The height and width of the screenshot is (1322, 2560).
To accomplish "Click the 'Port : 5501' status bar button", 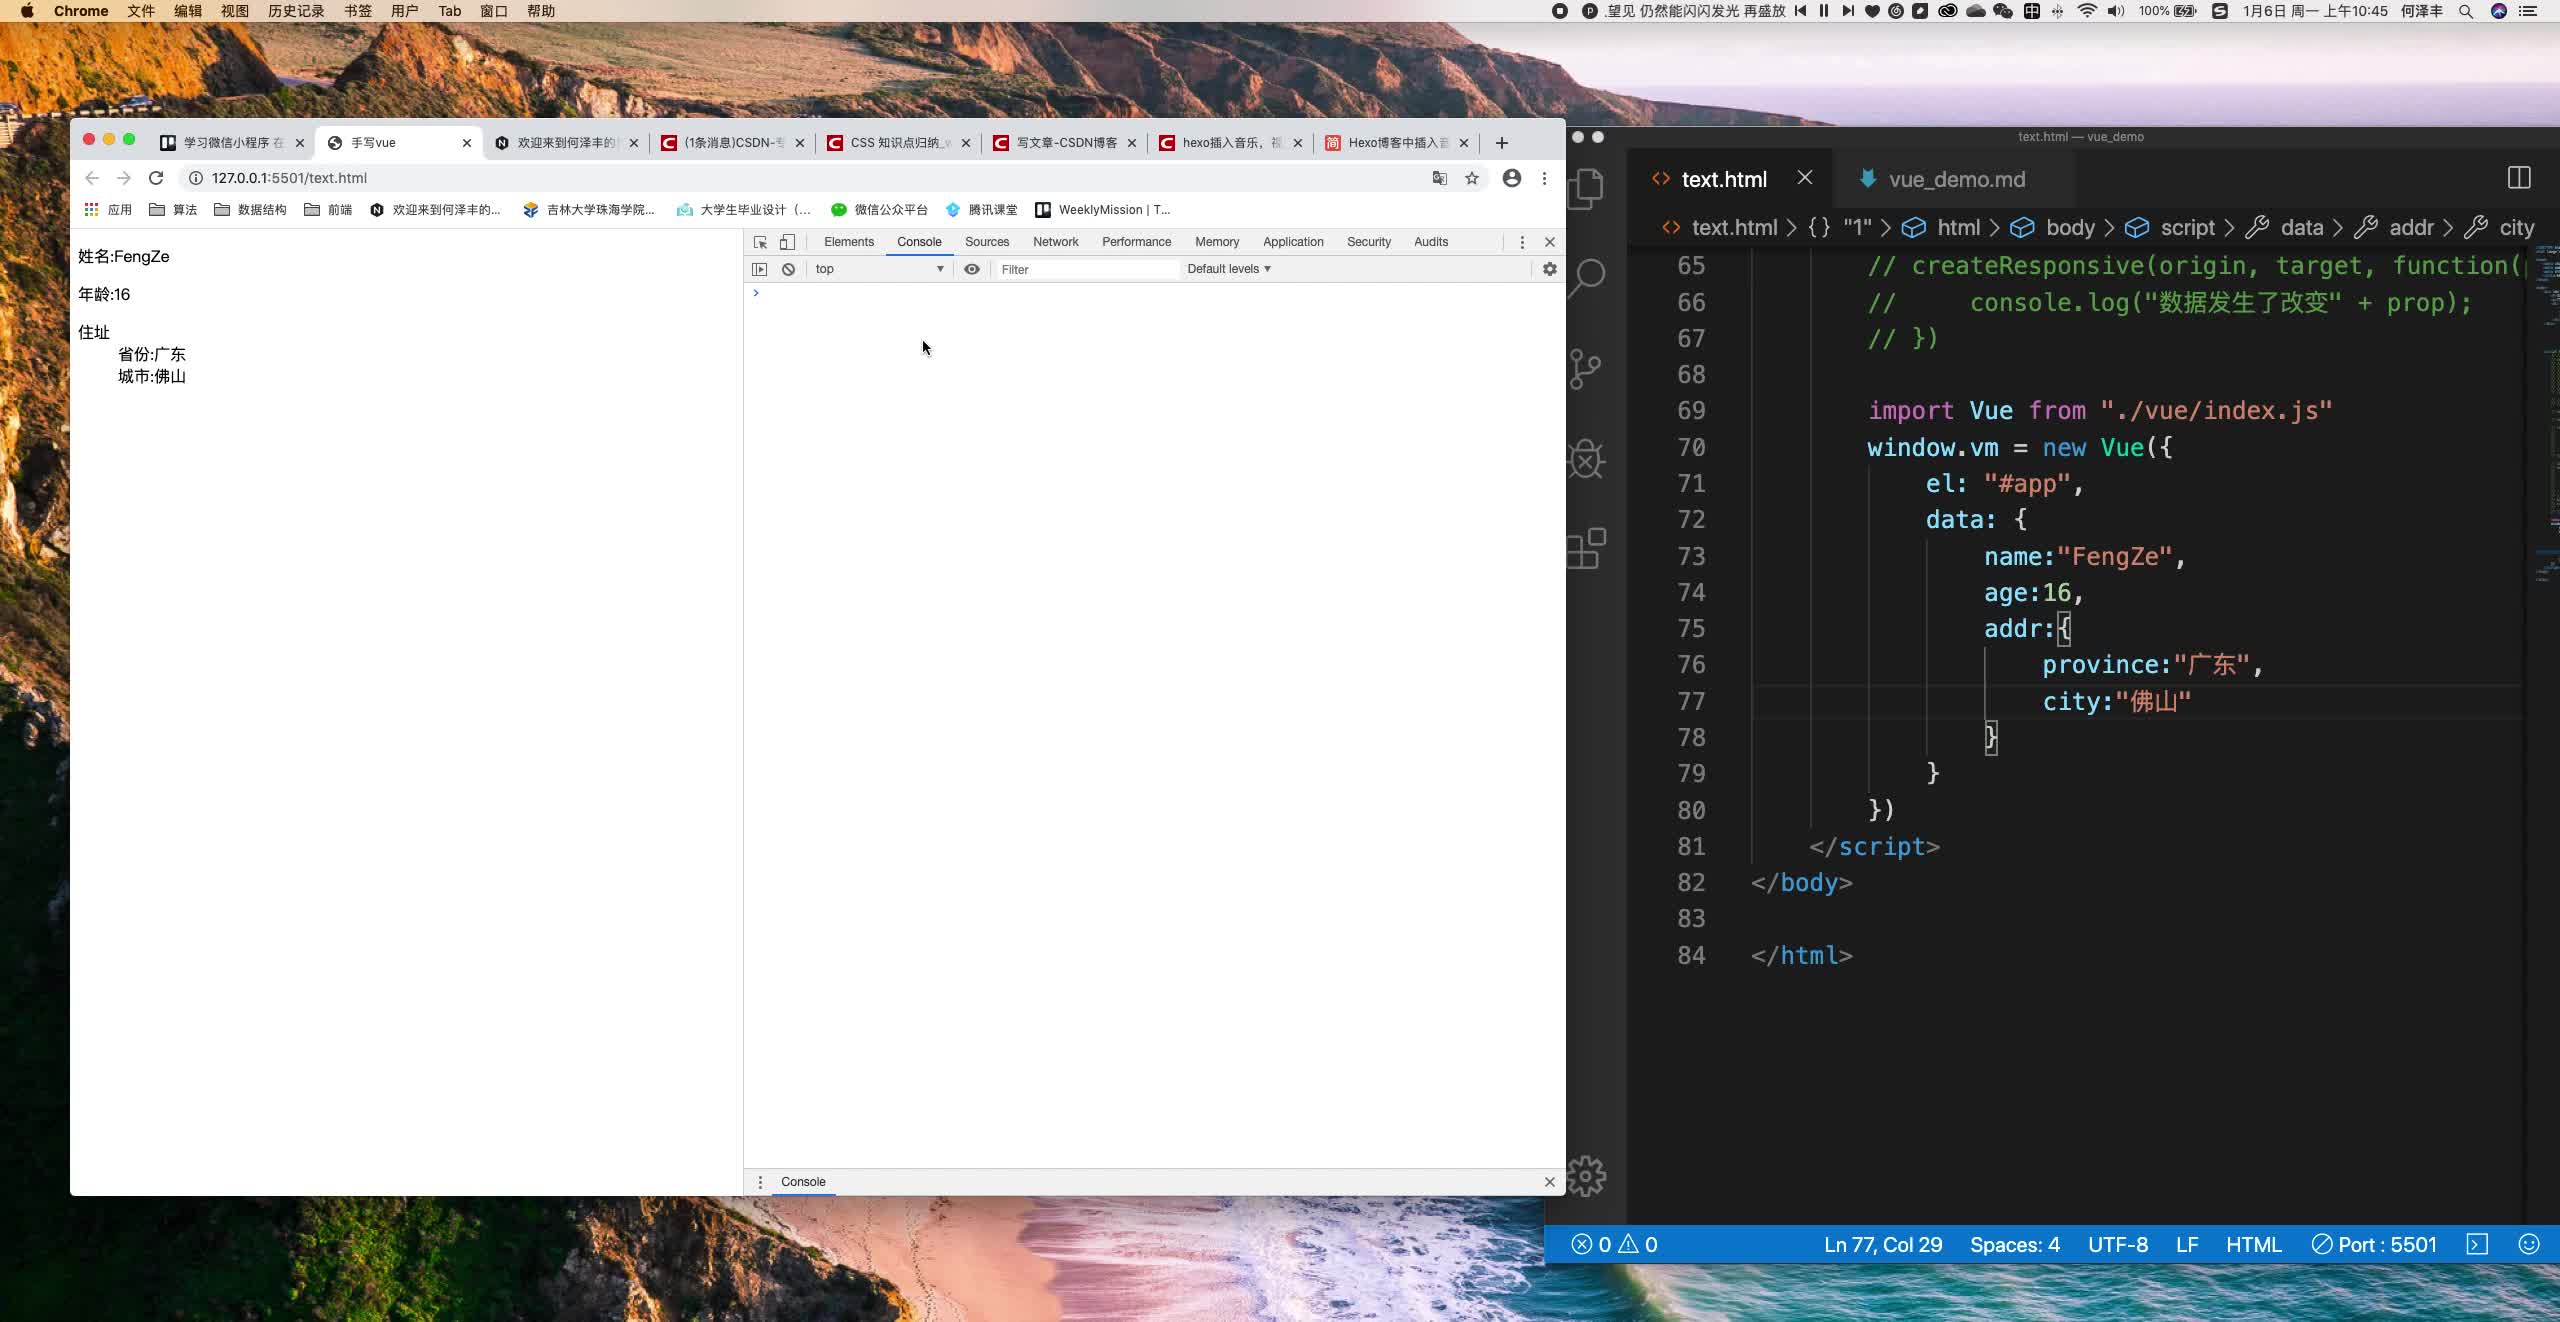I will (x=2374, y=1244).
